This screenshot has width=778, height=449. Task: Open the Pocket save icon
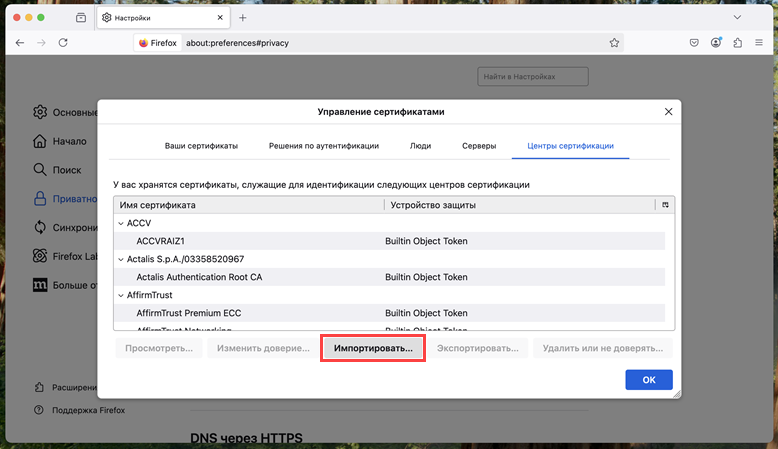[x=694, y=43]
